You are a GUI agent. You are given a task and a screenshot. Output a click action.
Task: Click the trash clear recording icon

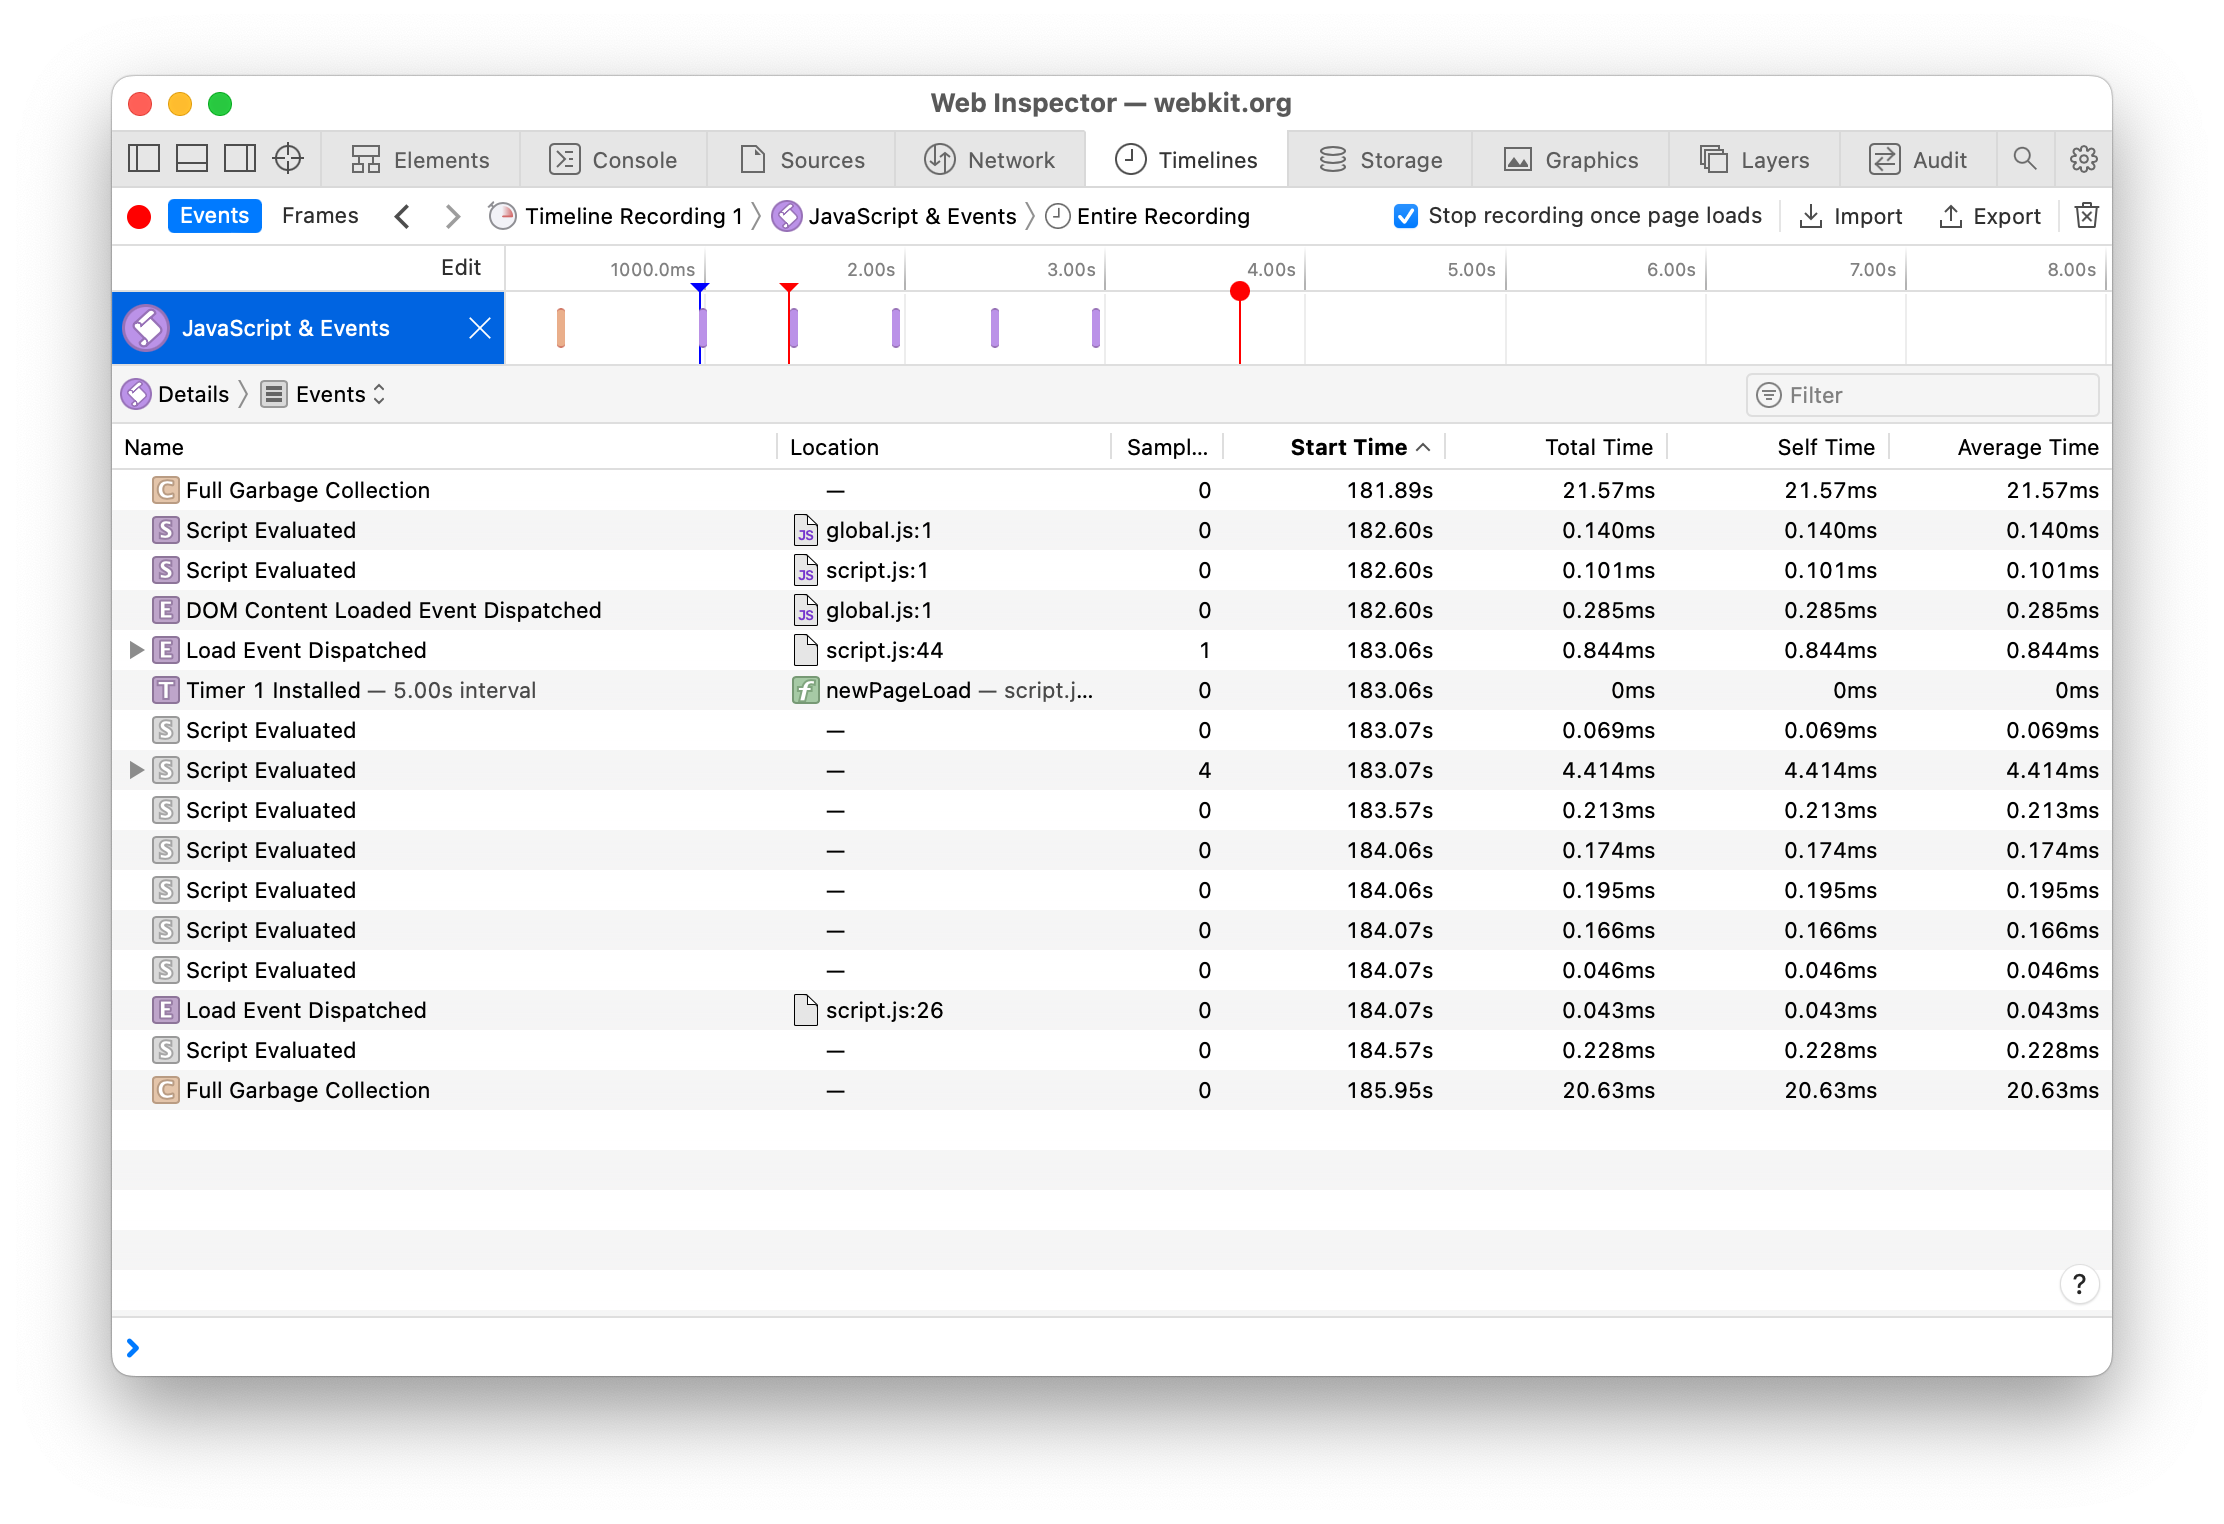point(2086,216)
